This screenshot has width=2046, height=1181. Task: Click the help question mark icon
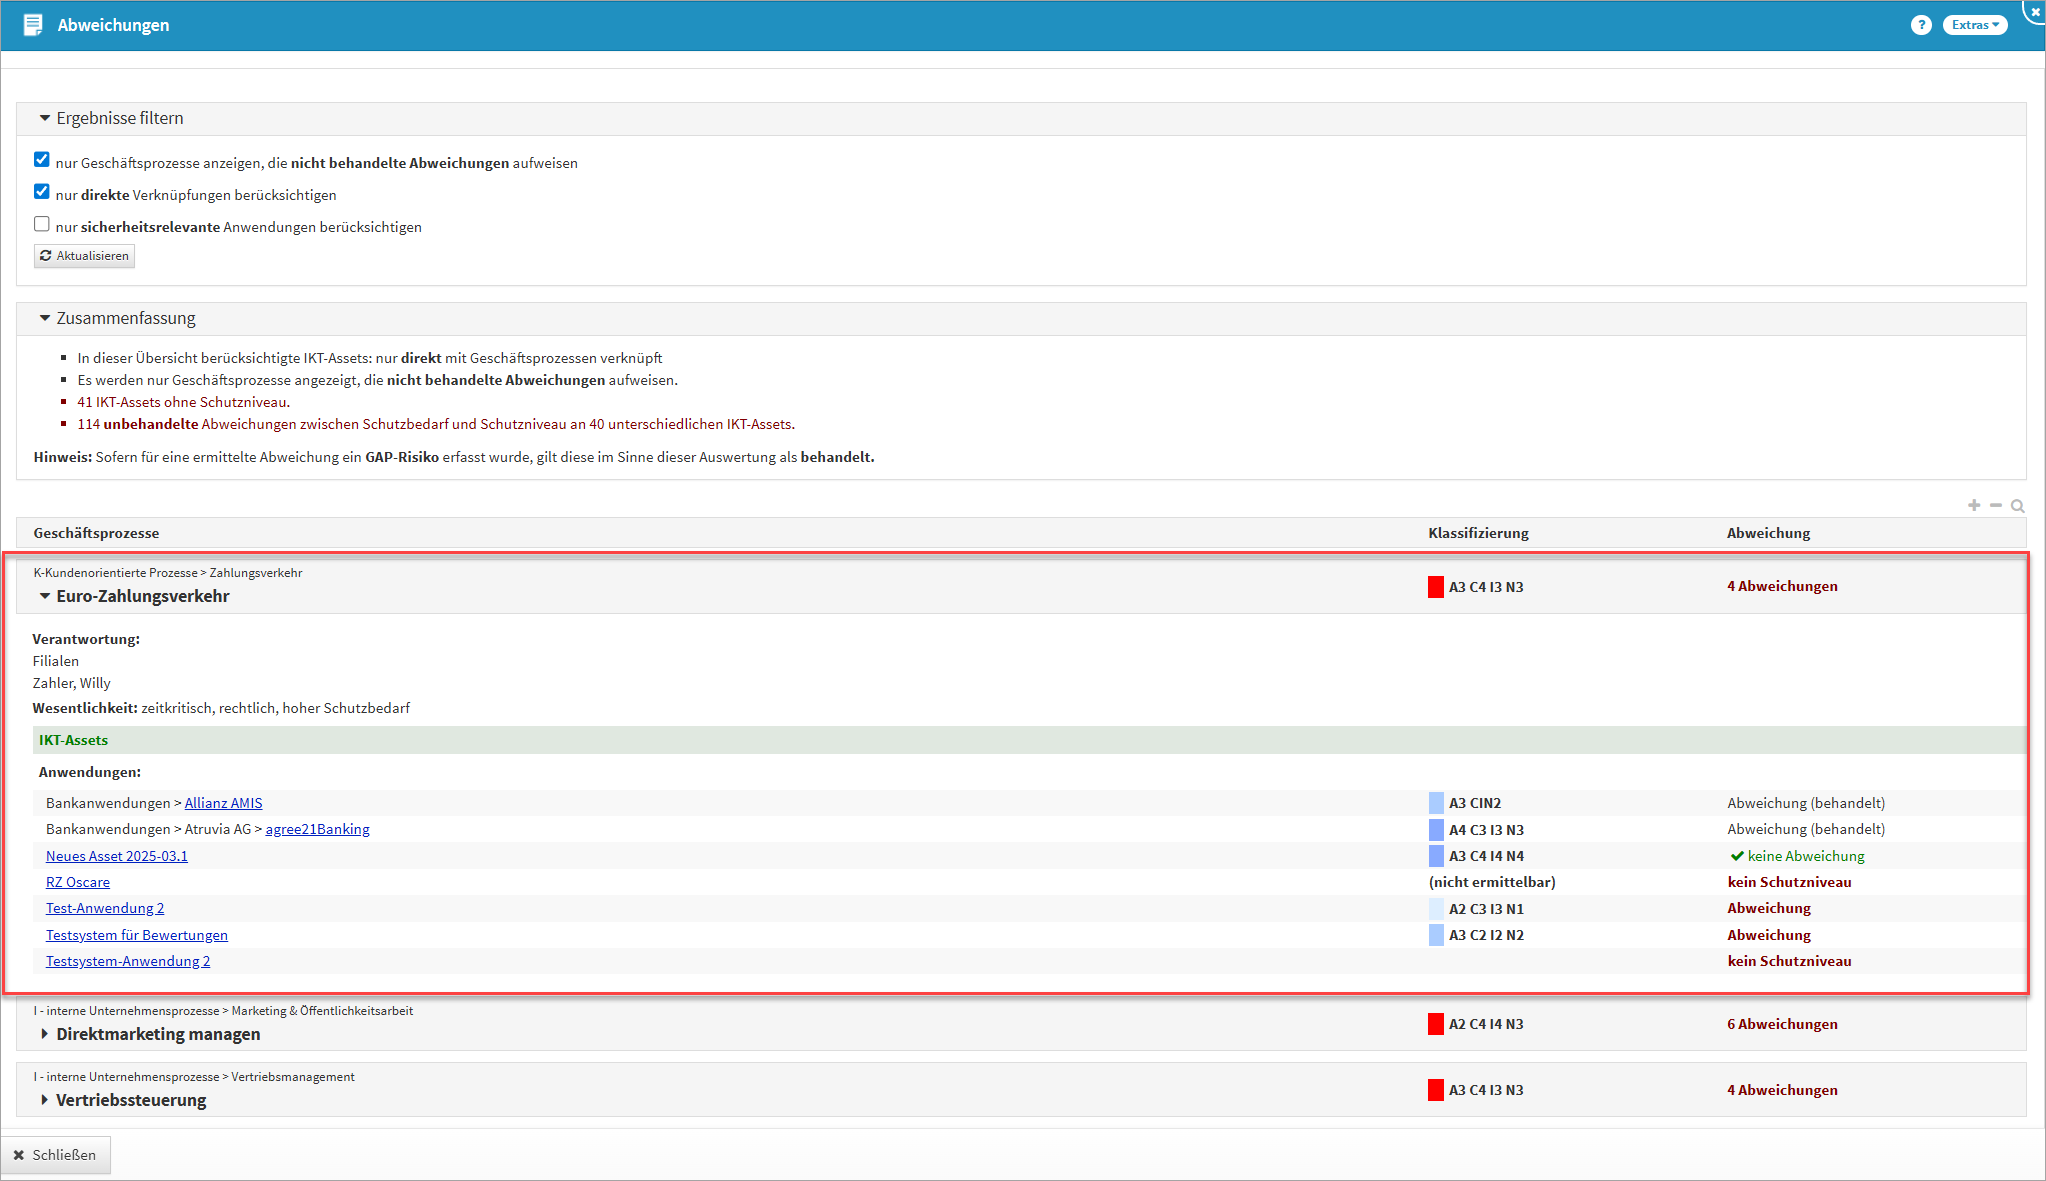point(1920,25)
